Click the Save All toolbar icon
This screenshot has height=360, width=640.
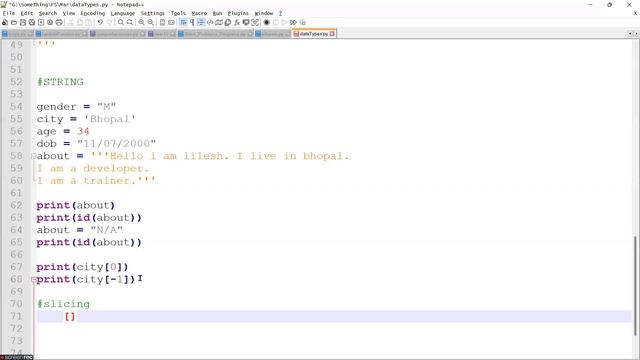point(32,22)
